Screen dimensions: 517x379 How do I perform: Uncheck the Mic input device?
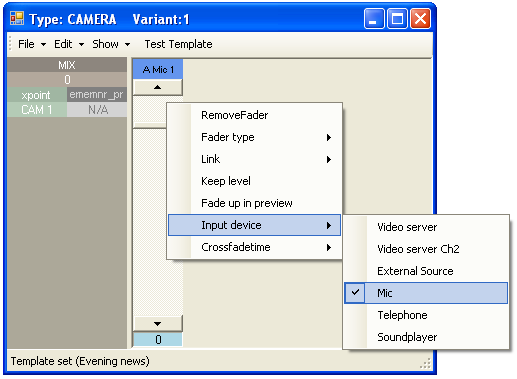coord(426,293)
